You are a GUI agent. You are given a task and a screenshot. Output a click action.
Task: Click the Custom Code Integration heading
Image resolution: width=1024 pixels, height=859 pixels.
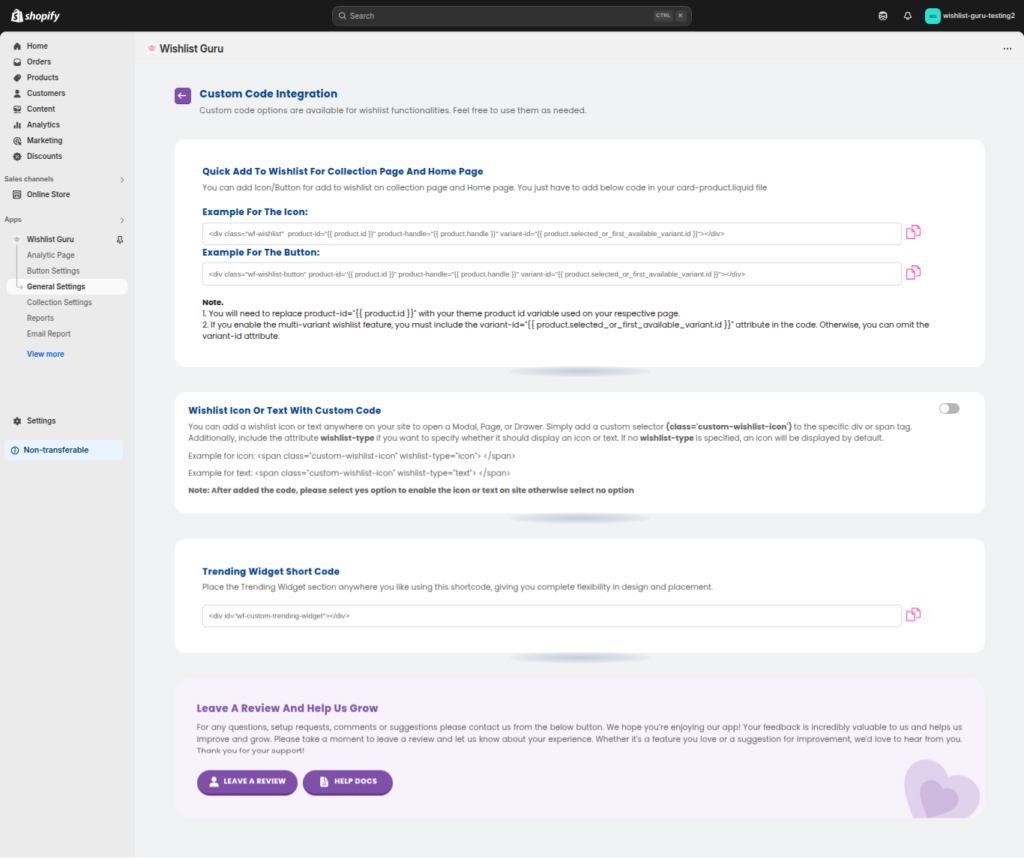click(268, 94)
